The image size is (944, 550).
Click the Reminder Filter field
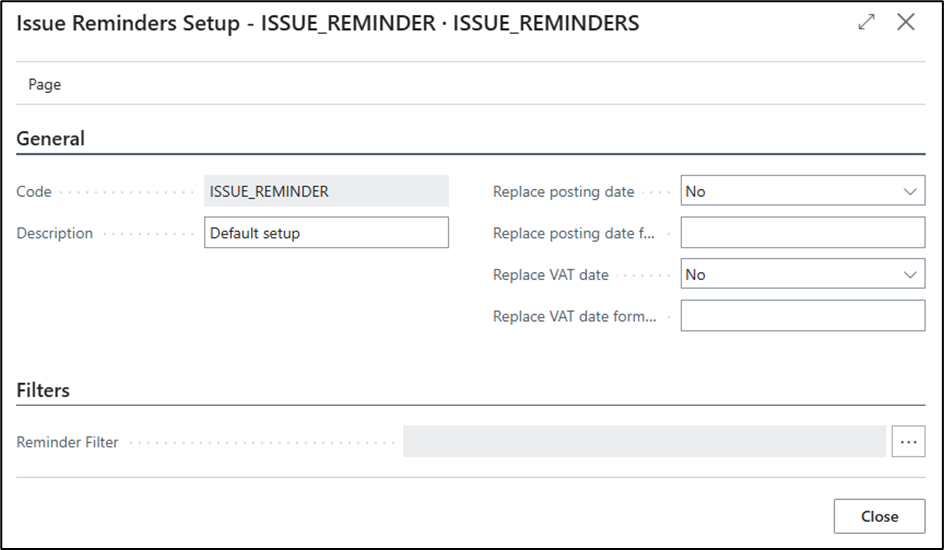pos(644,441)
